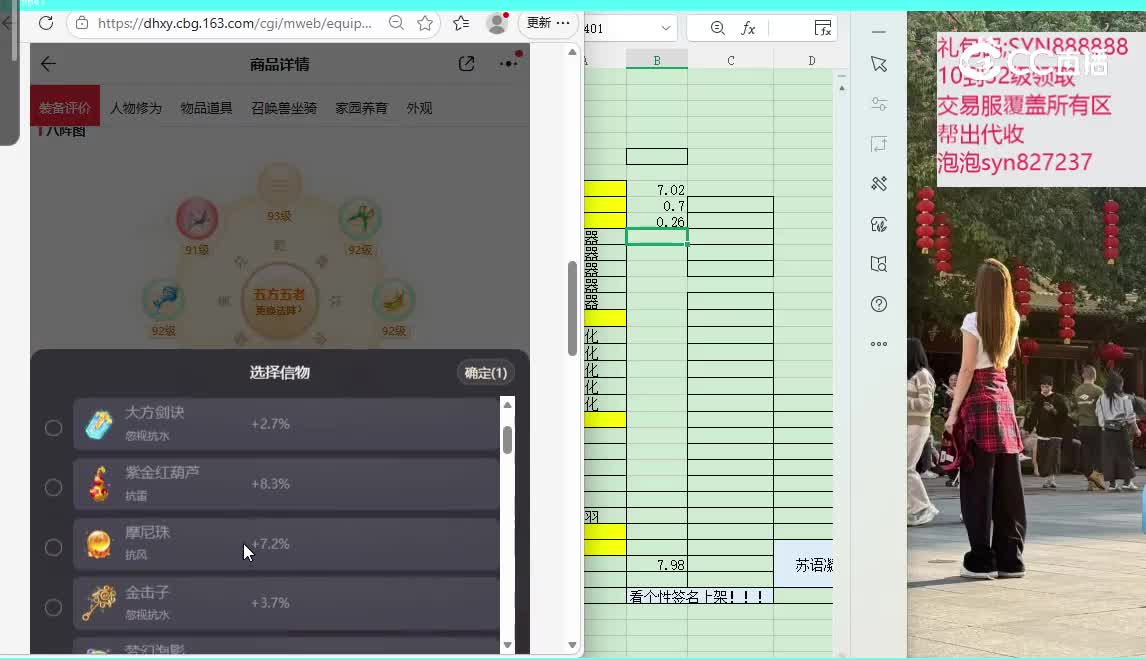Select the cell containing 0.7

657,205
